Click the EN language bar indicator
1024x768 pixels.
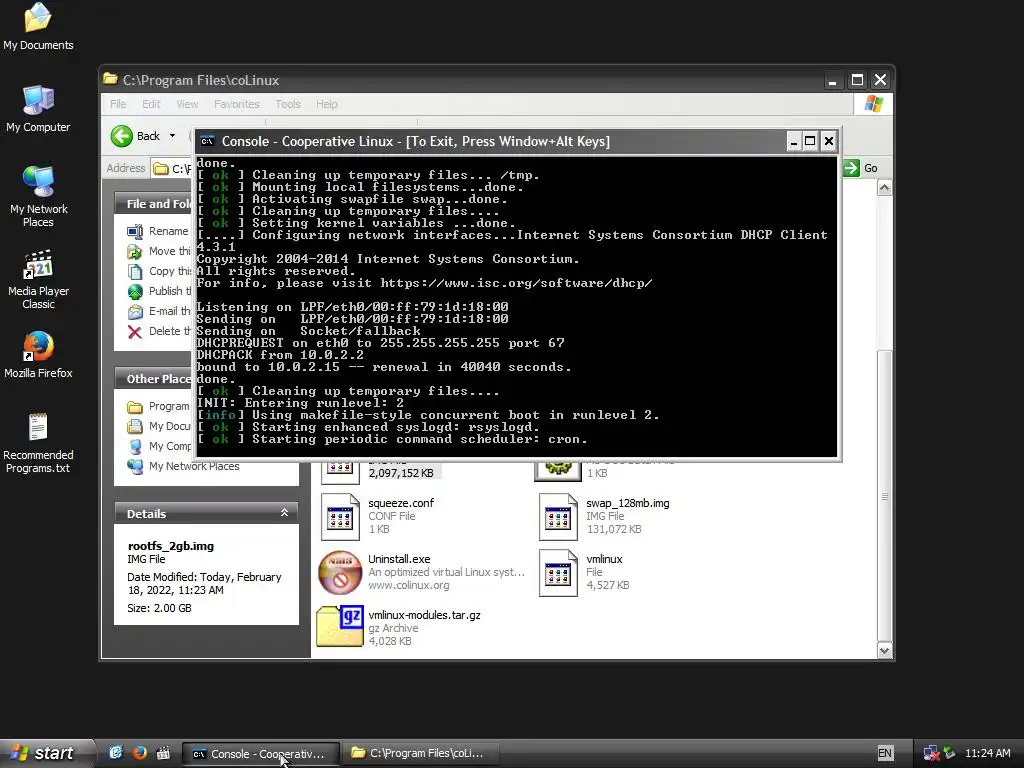(x=885, y=753)
